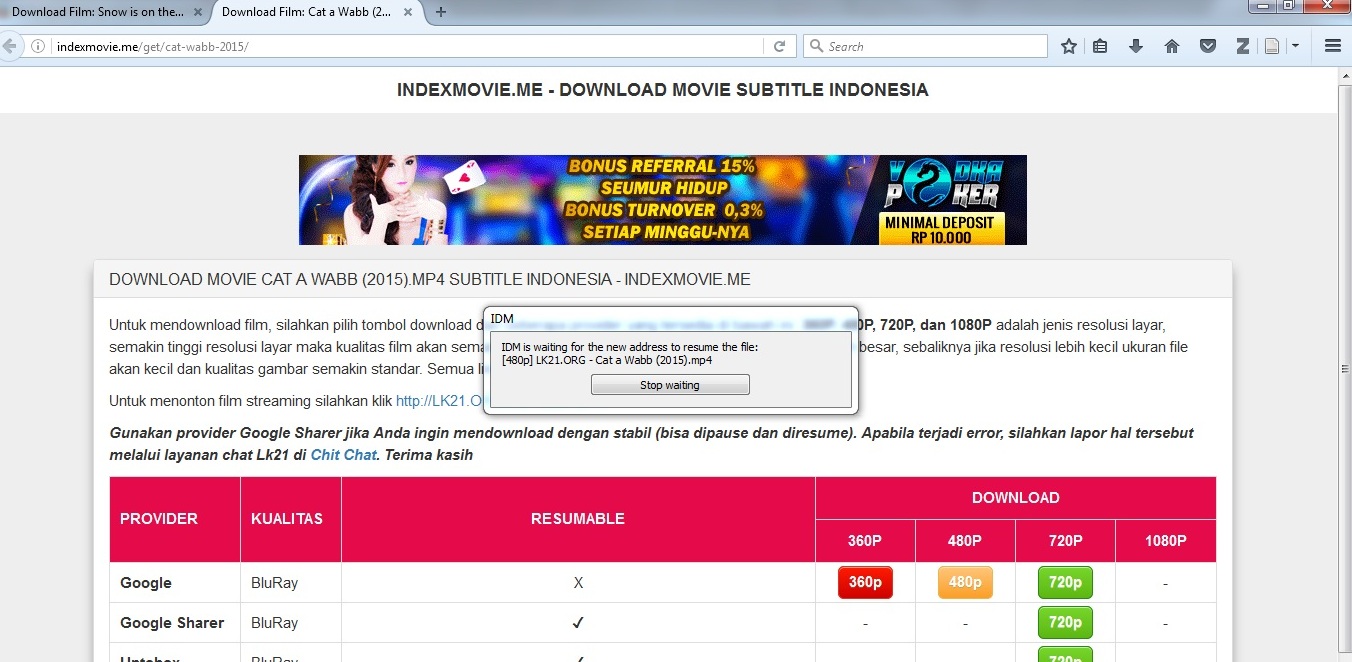Click the page icon toolbar button
Screen dimensions: 1352x662
pyautogui.click(x=1272, y=46)
